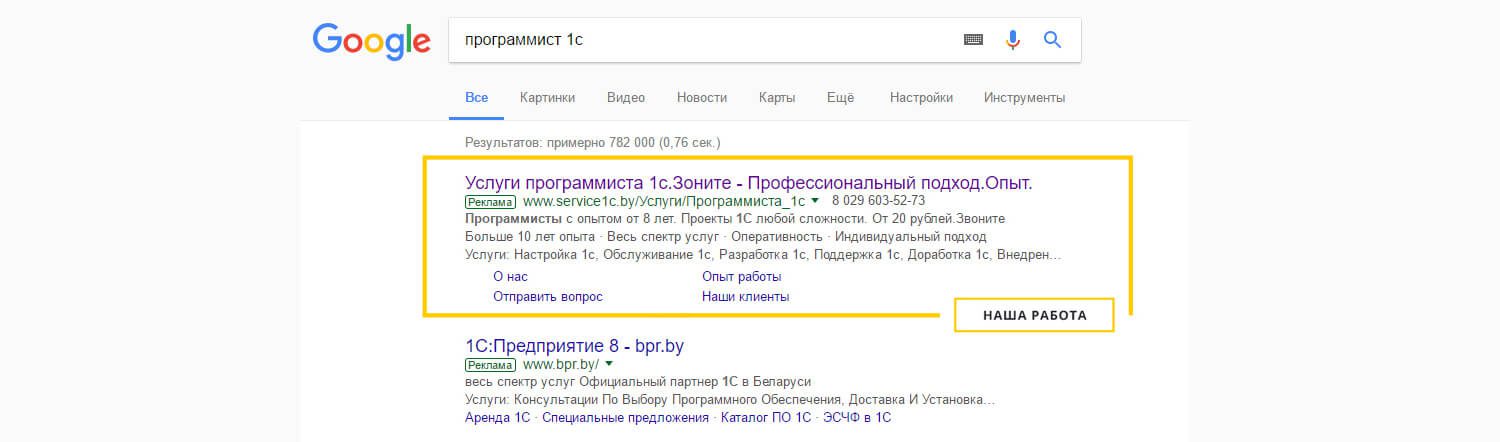
Task: Open '1С:Предприятие 8 - bpr.by' result
Action: coord(574,346)
